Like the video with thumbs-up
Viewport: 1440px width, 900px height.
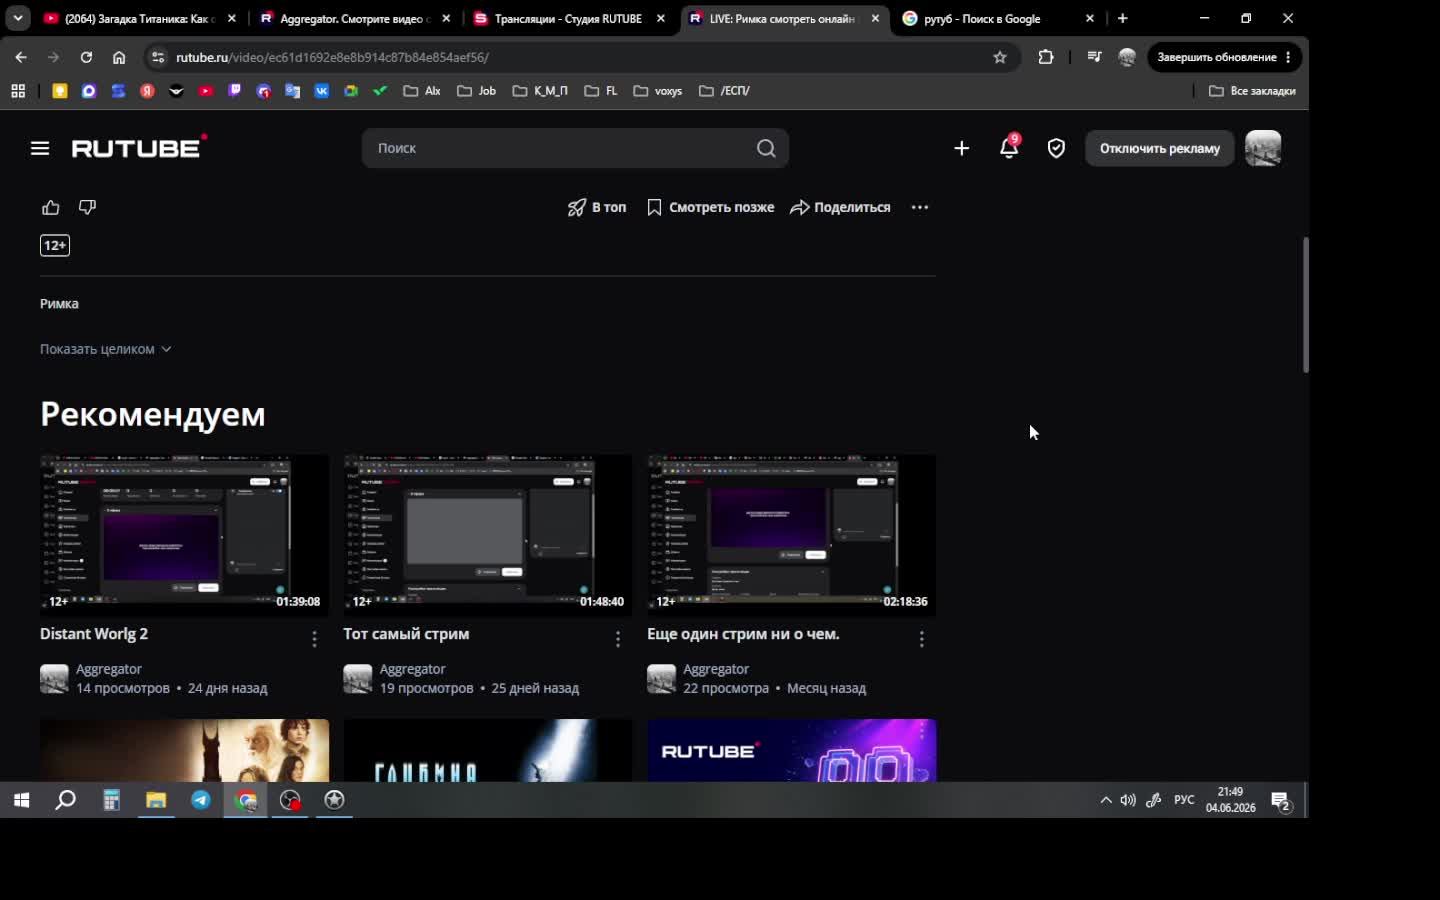[51, 207]
